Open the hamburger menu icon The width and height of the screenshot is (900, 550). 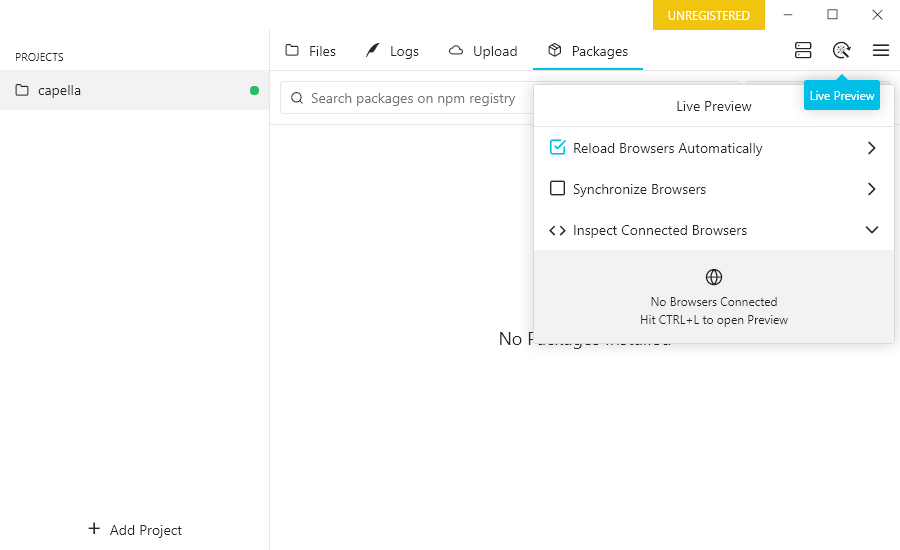coord(880,50)
